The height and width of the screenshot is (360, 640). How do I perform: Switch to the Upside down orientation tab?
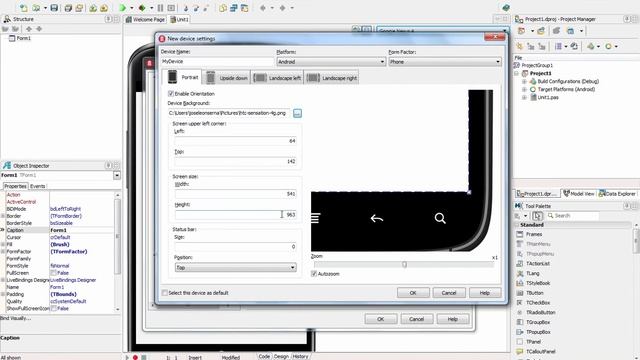(227, 78)
